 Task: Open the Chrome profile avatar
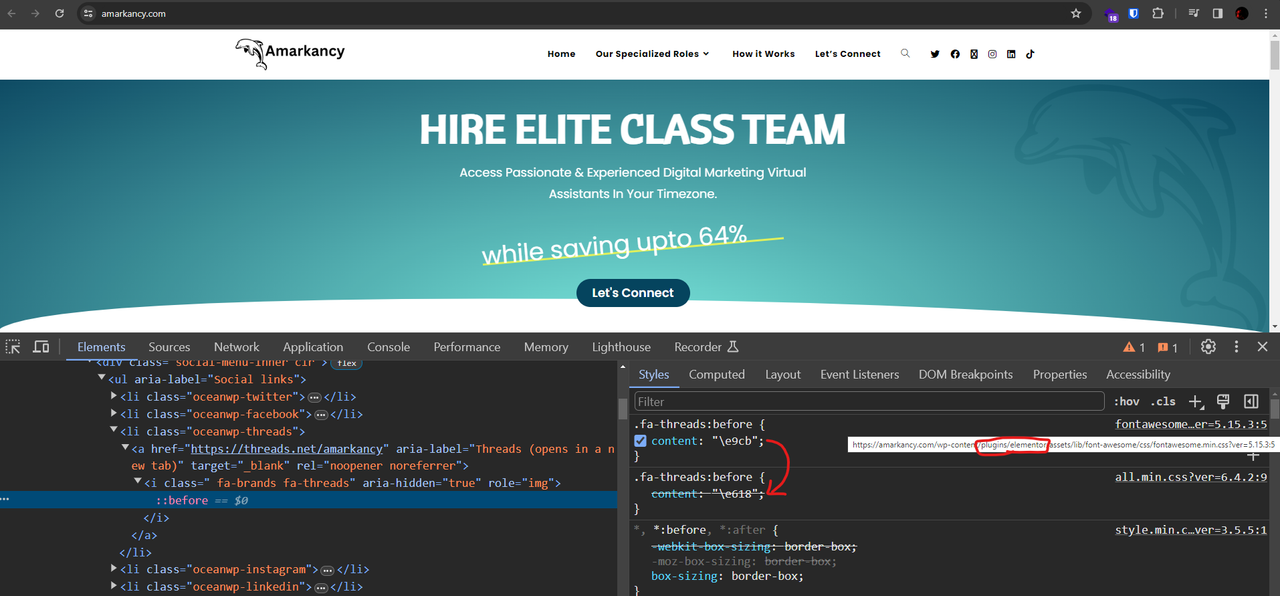pyautogui.click(x=1242, y=14)
